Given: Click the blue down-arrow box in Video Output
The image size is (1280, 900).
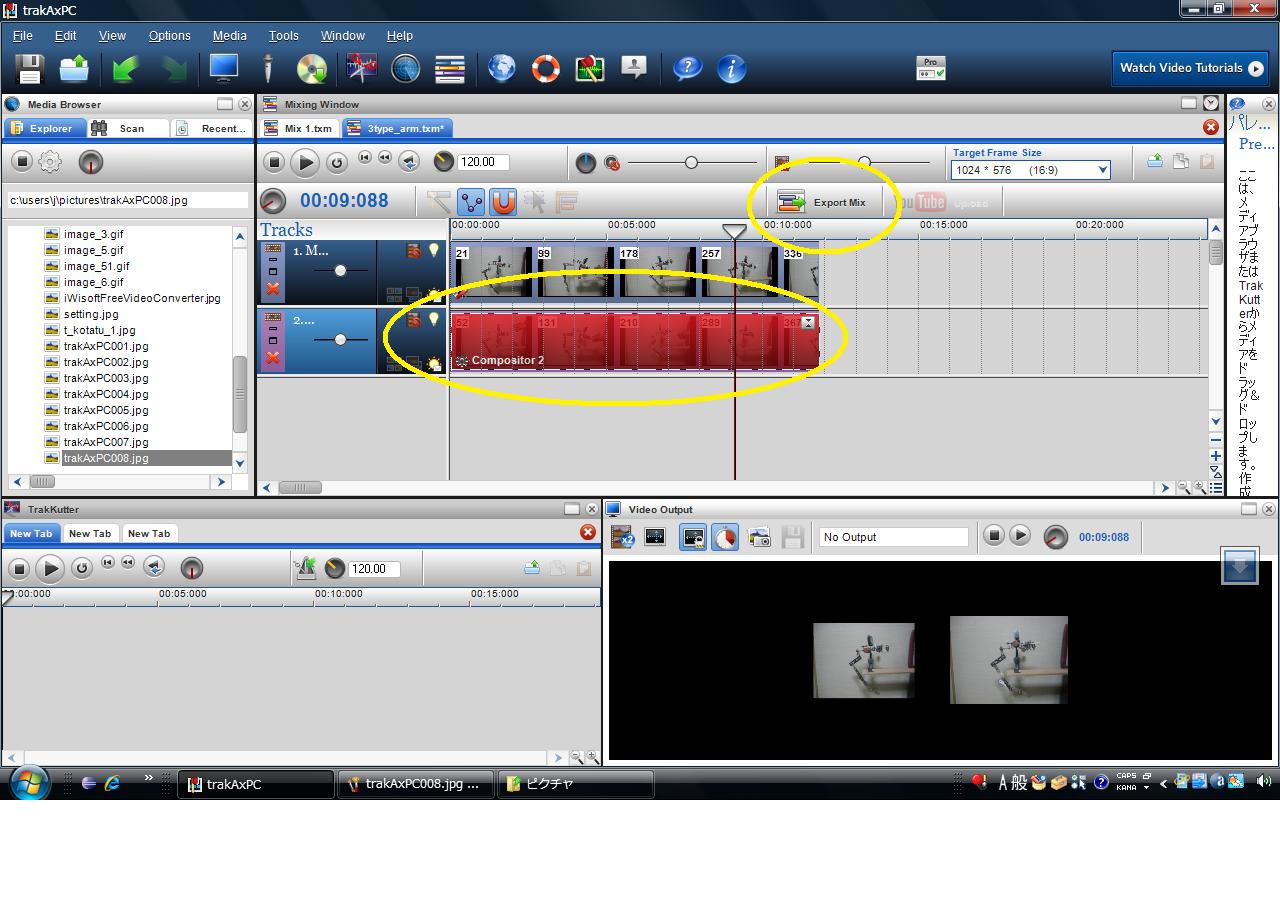Looking at the screenshot, I should point(1240,566).
